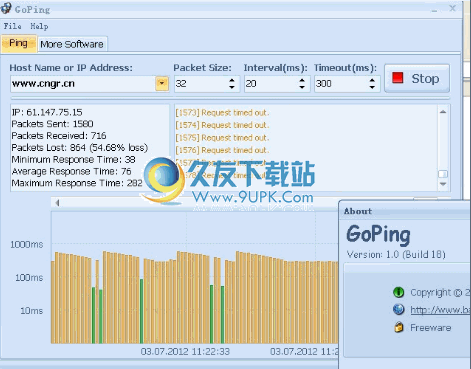Increase Interval with up arrow
The image size is (471, 369).
point(302,80)
